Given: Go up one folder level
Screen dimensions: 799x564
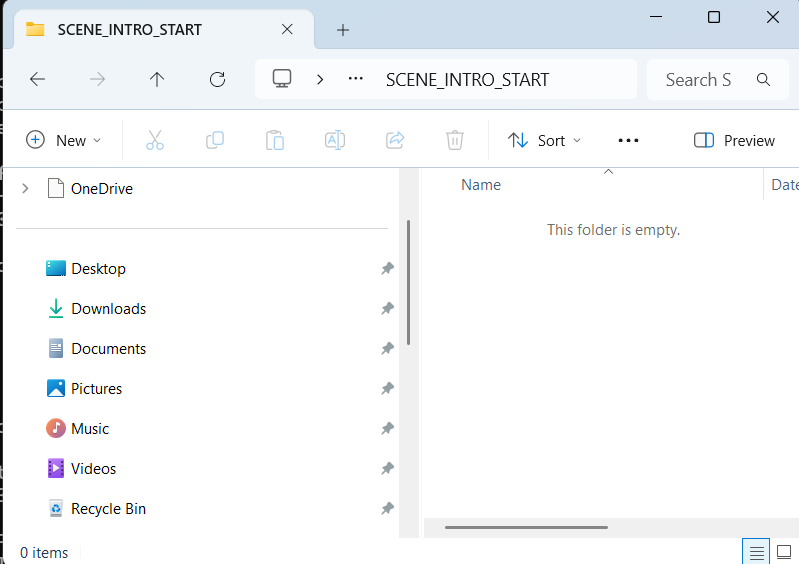Looking at the screenshot, I should click(x=157, y=80).
